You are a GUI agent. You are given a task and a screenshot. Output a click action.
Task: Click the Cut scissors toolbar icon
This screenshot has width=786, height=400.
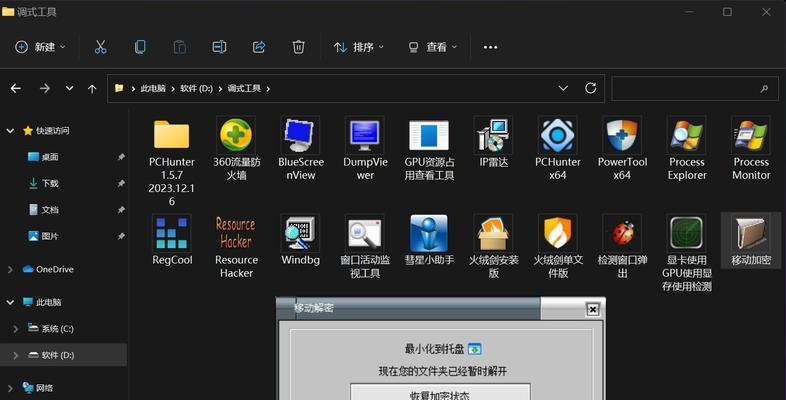click(x=101, y=47)
